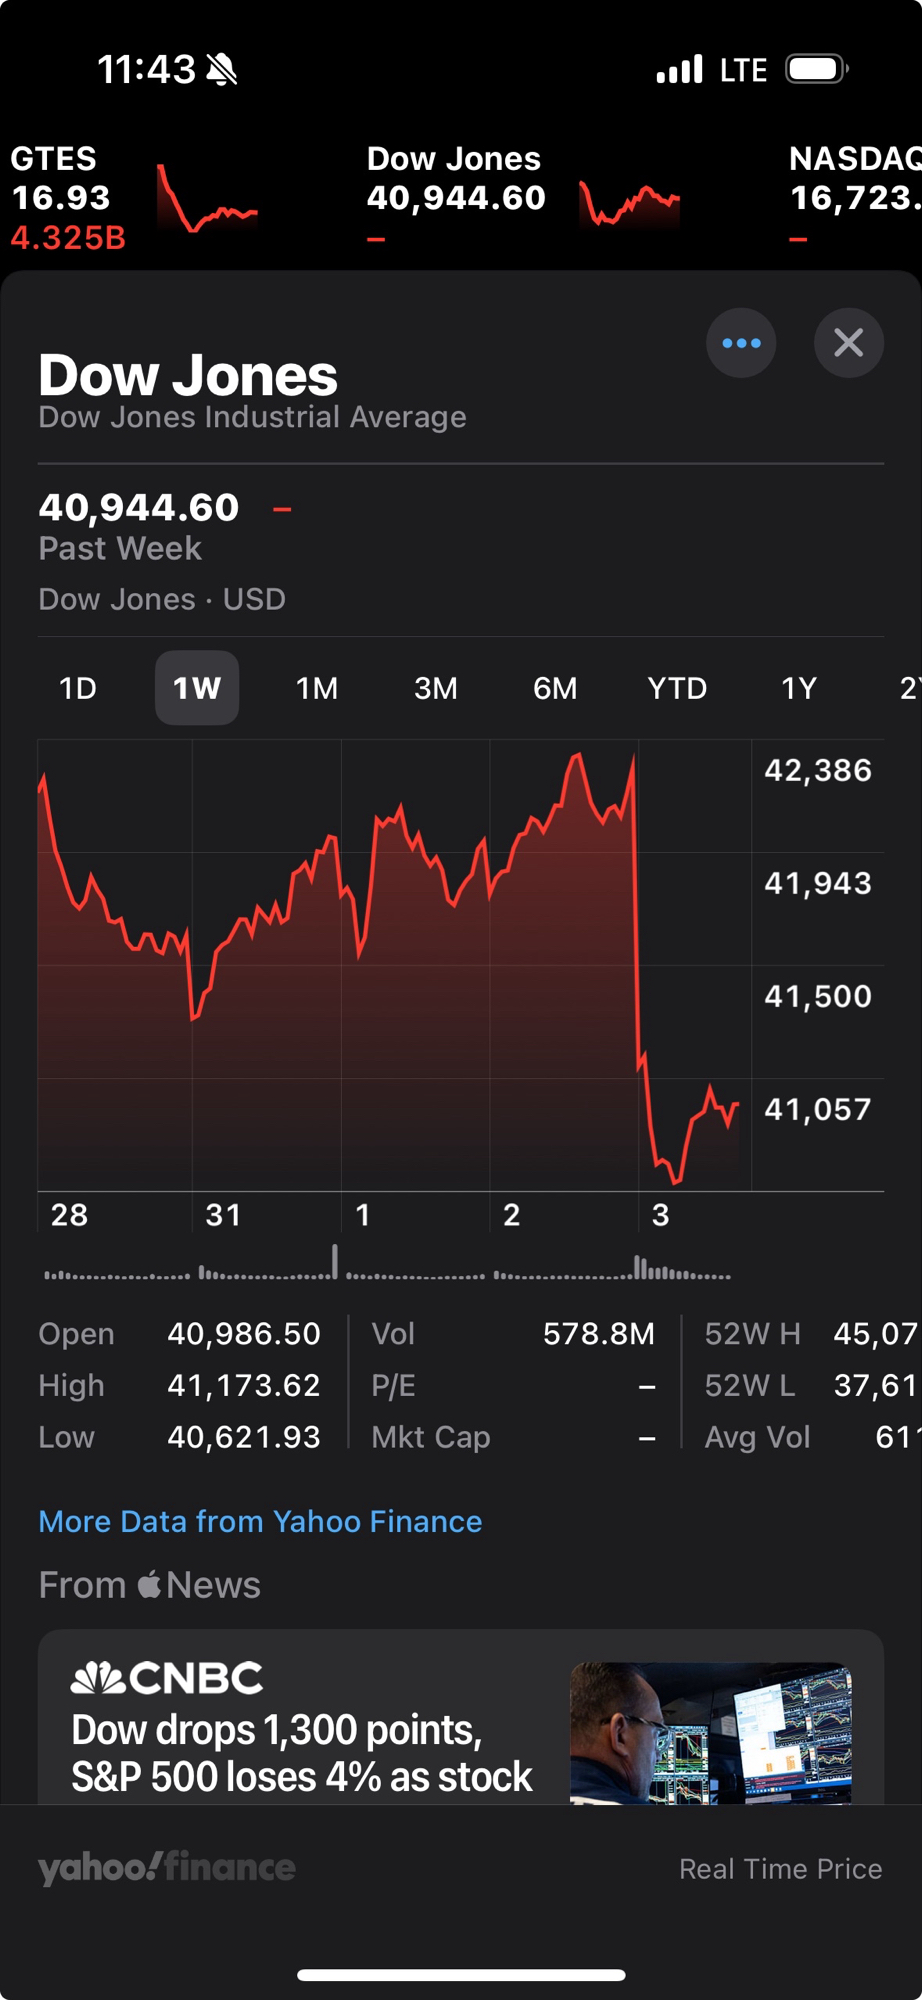This screenshot has height=2000, width=922.
Task: Open More Data from Yahoo Finance link
Action: coord(260,1521)
